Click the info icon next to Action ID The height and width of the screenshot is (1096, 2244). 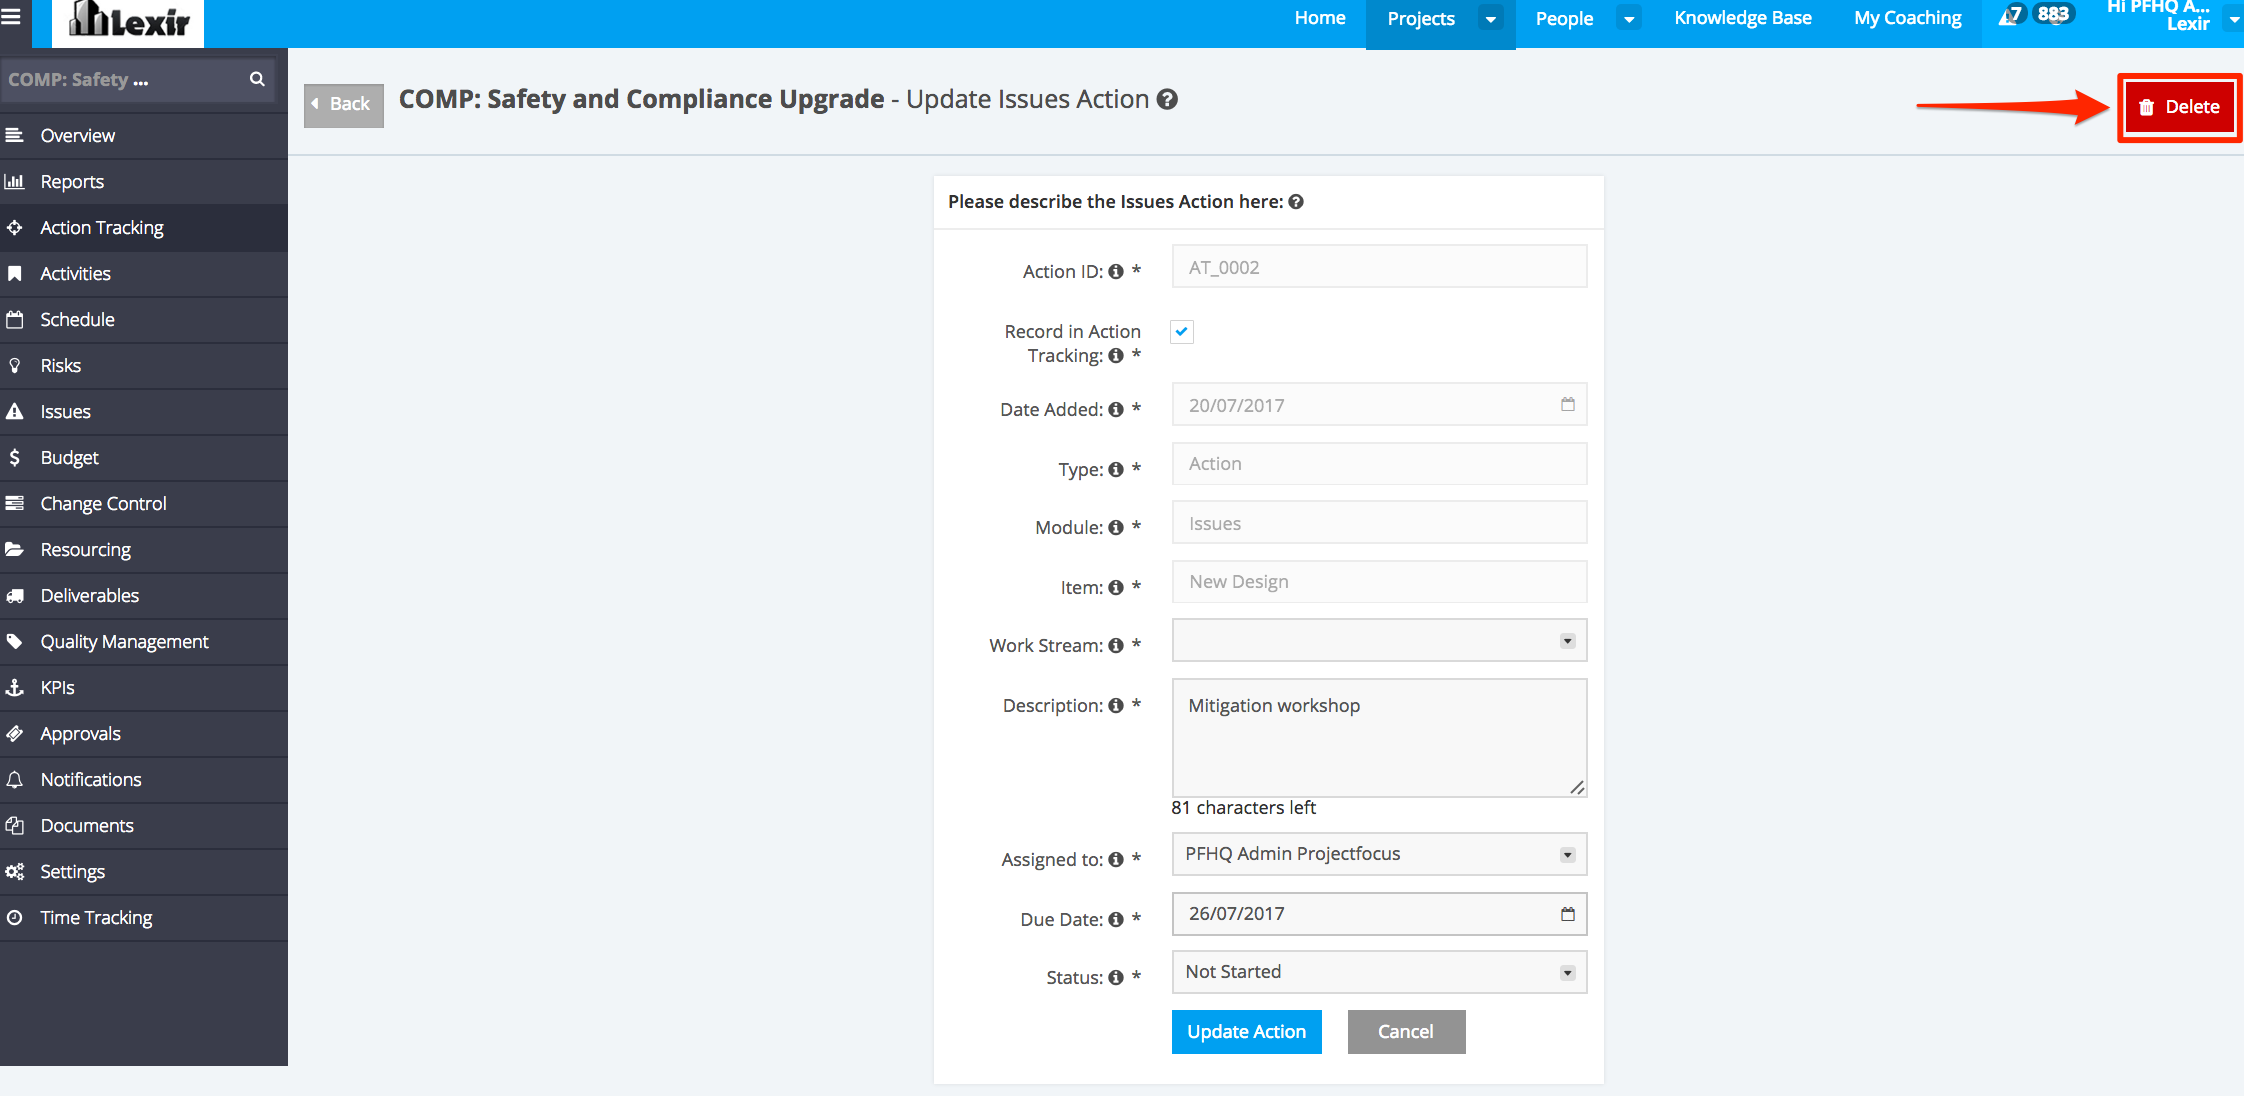point(1116,272)
